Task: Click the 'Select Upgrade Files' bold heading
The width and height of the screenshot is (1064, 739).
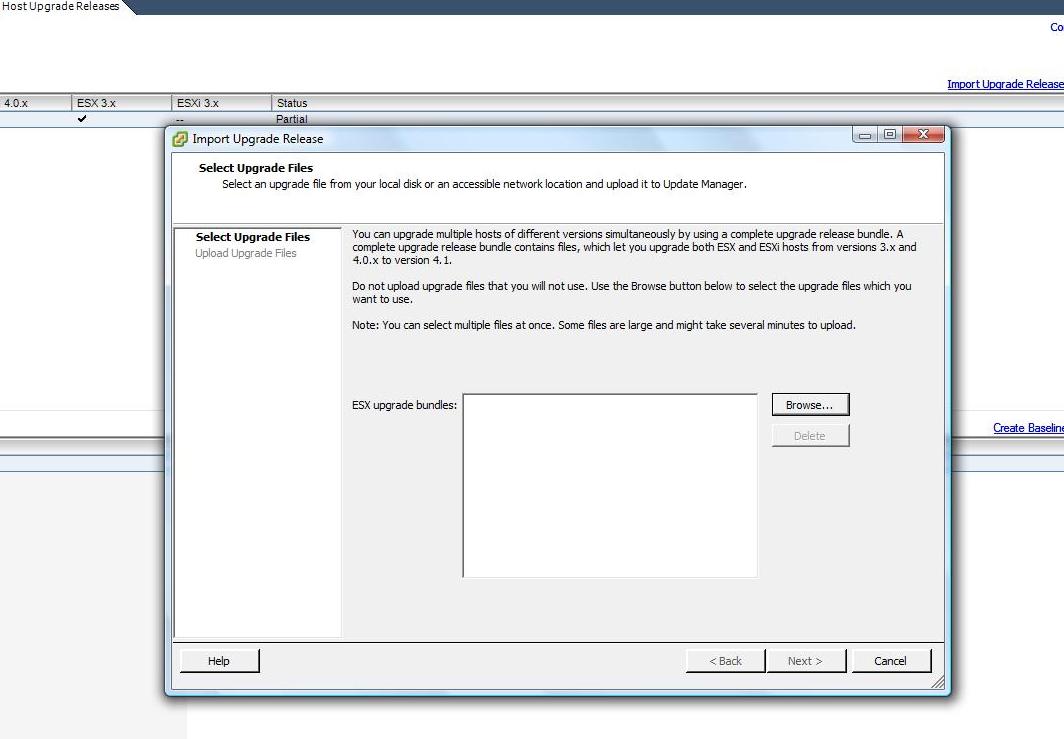Action: click(x=256, y=168)
